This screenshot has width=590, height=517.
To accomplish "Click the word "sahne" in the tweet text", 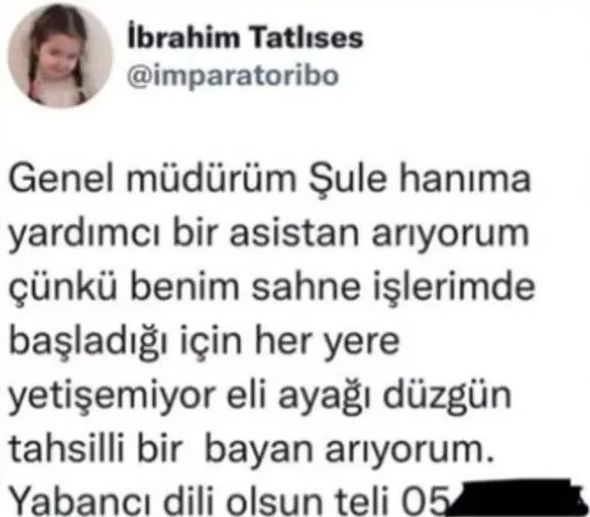I will (x=306, y=287).
